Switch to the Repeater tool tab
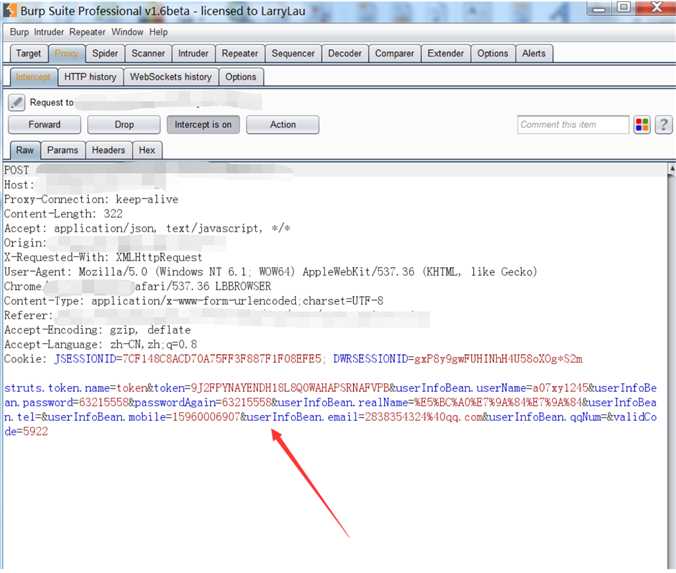676x573 pixels. click(x=240, y=53)
